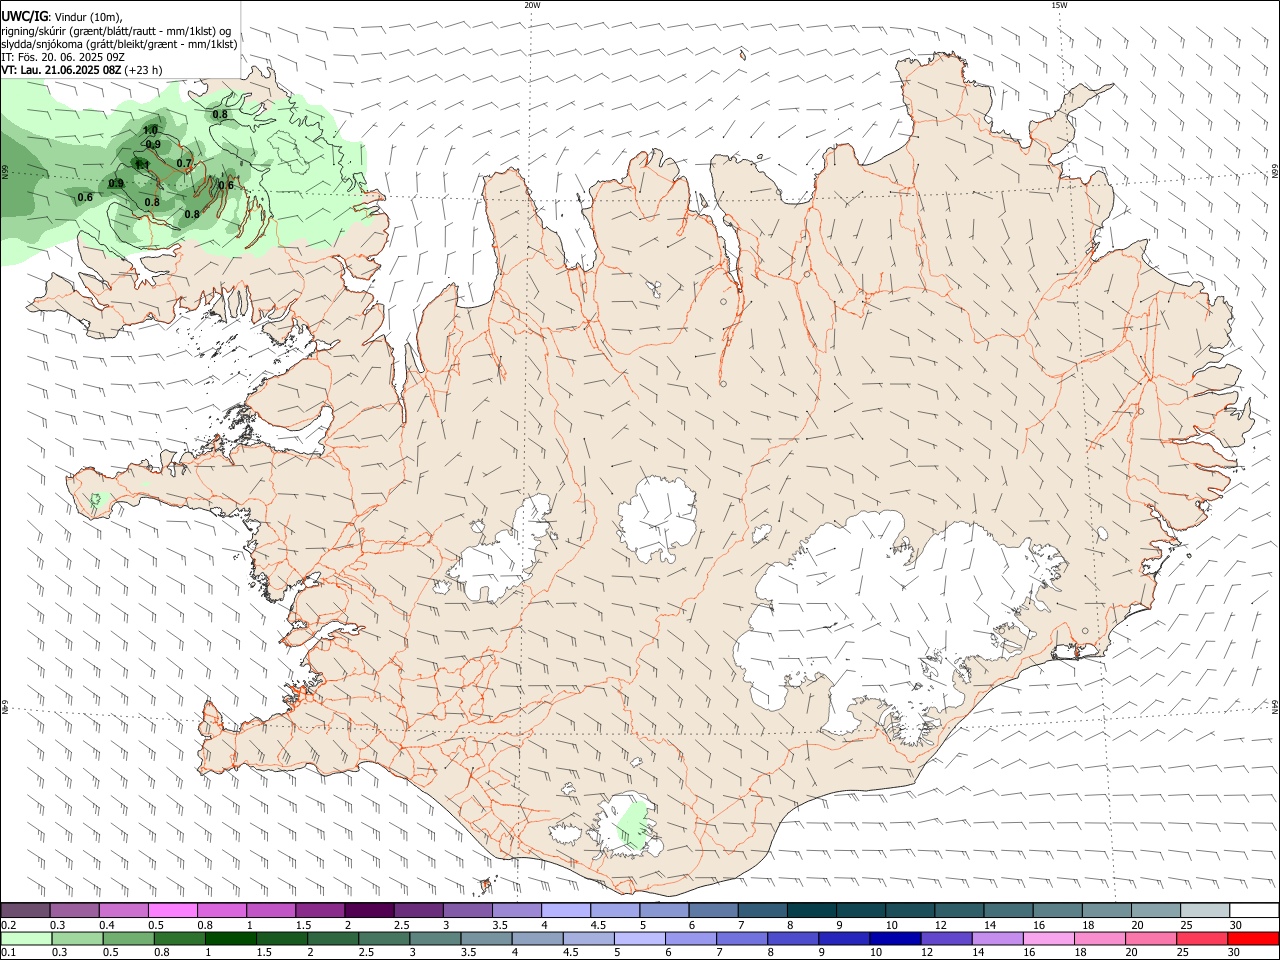
Task: Pick the light lavender 4–4.5 snow legend swatch
Action: tap(564, 910)
